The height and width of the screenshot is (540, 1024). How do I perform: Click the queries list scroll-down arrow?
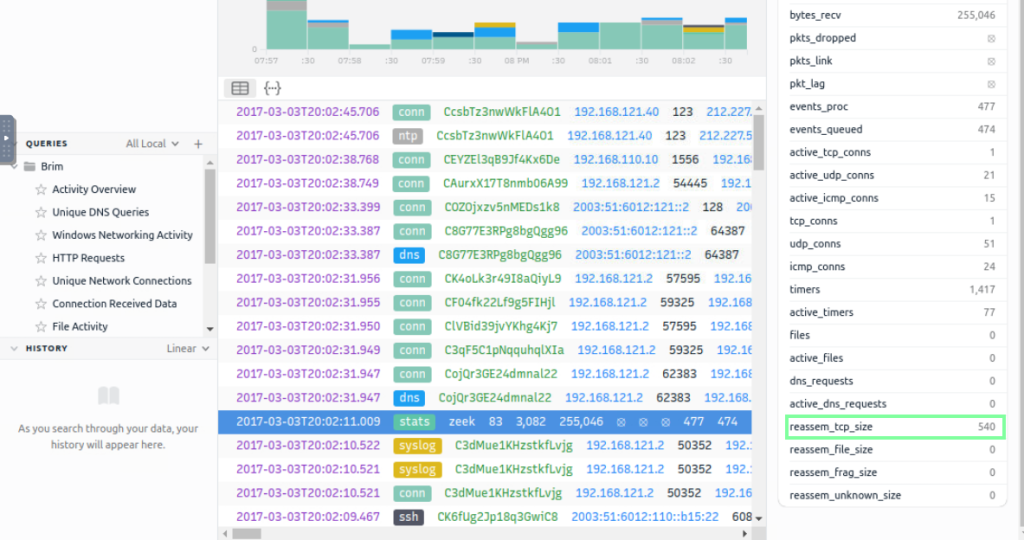coord(209,328)
